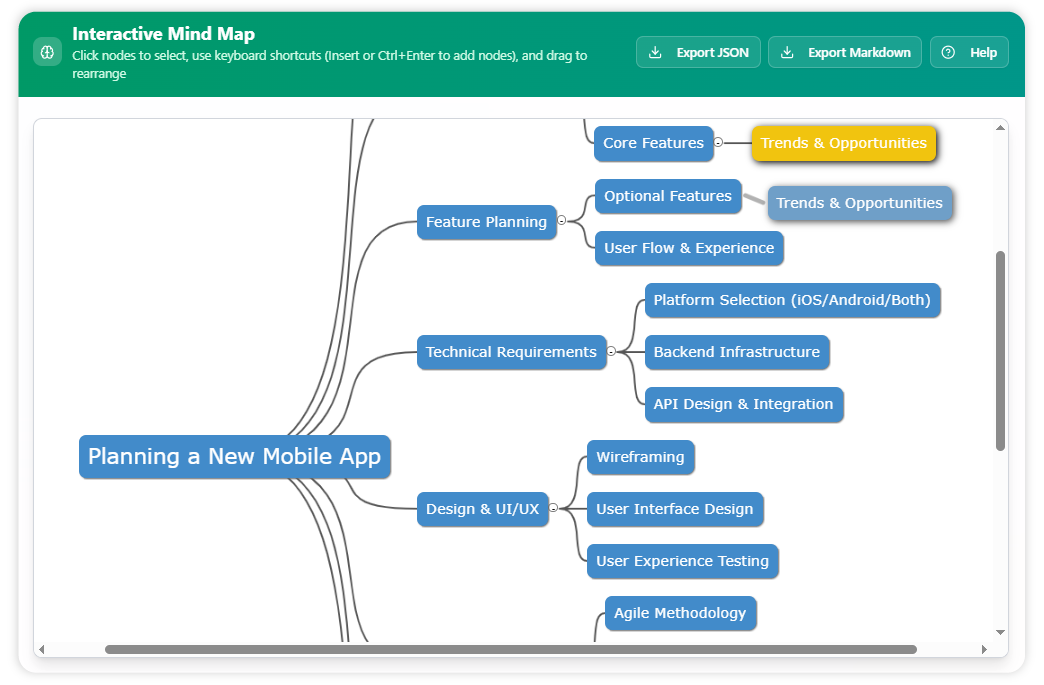Viewport: 1044px width, 685px height.
Task: Select the Agile Methodology node
Action: (x=680, y=613)
